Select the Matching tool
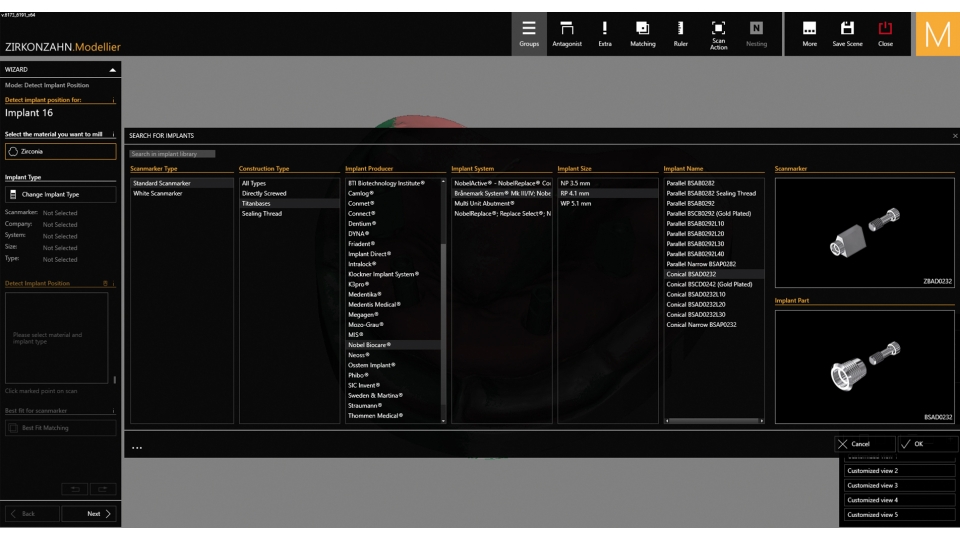 pos(643,34)
